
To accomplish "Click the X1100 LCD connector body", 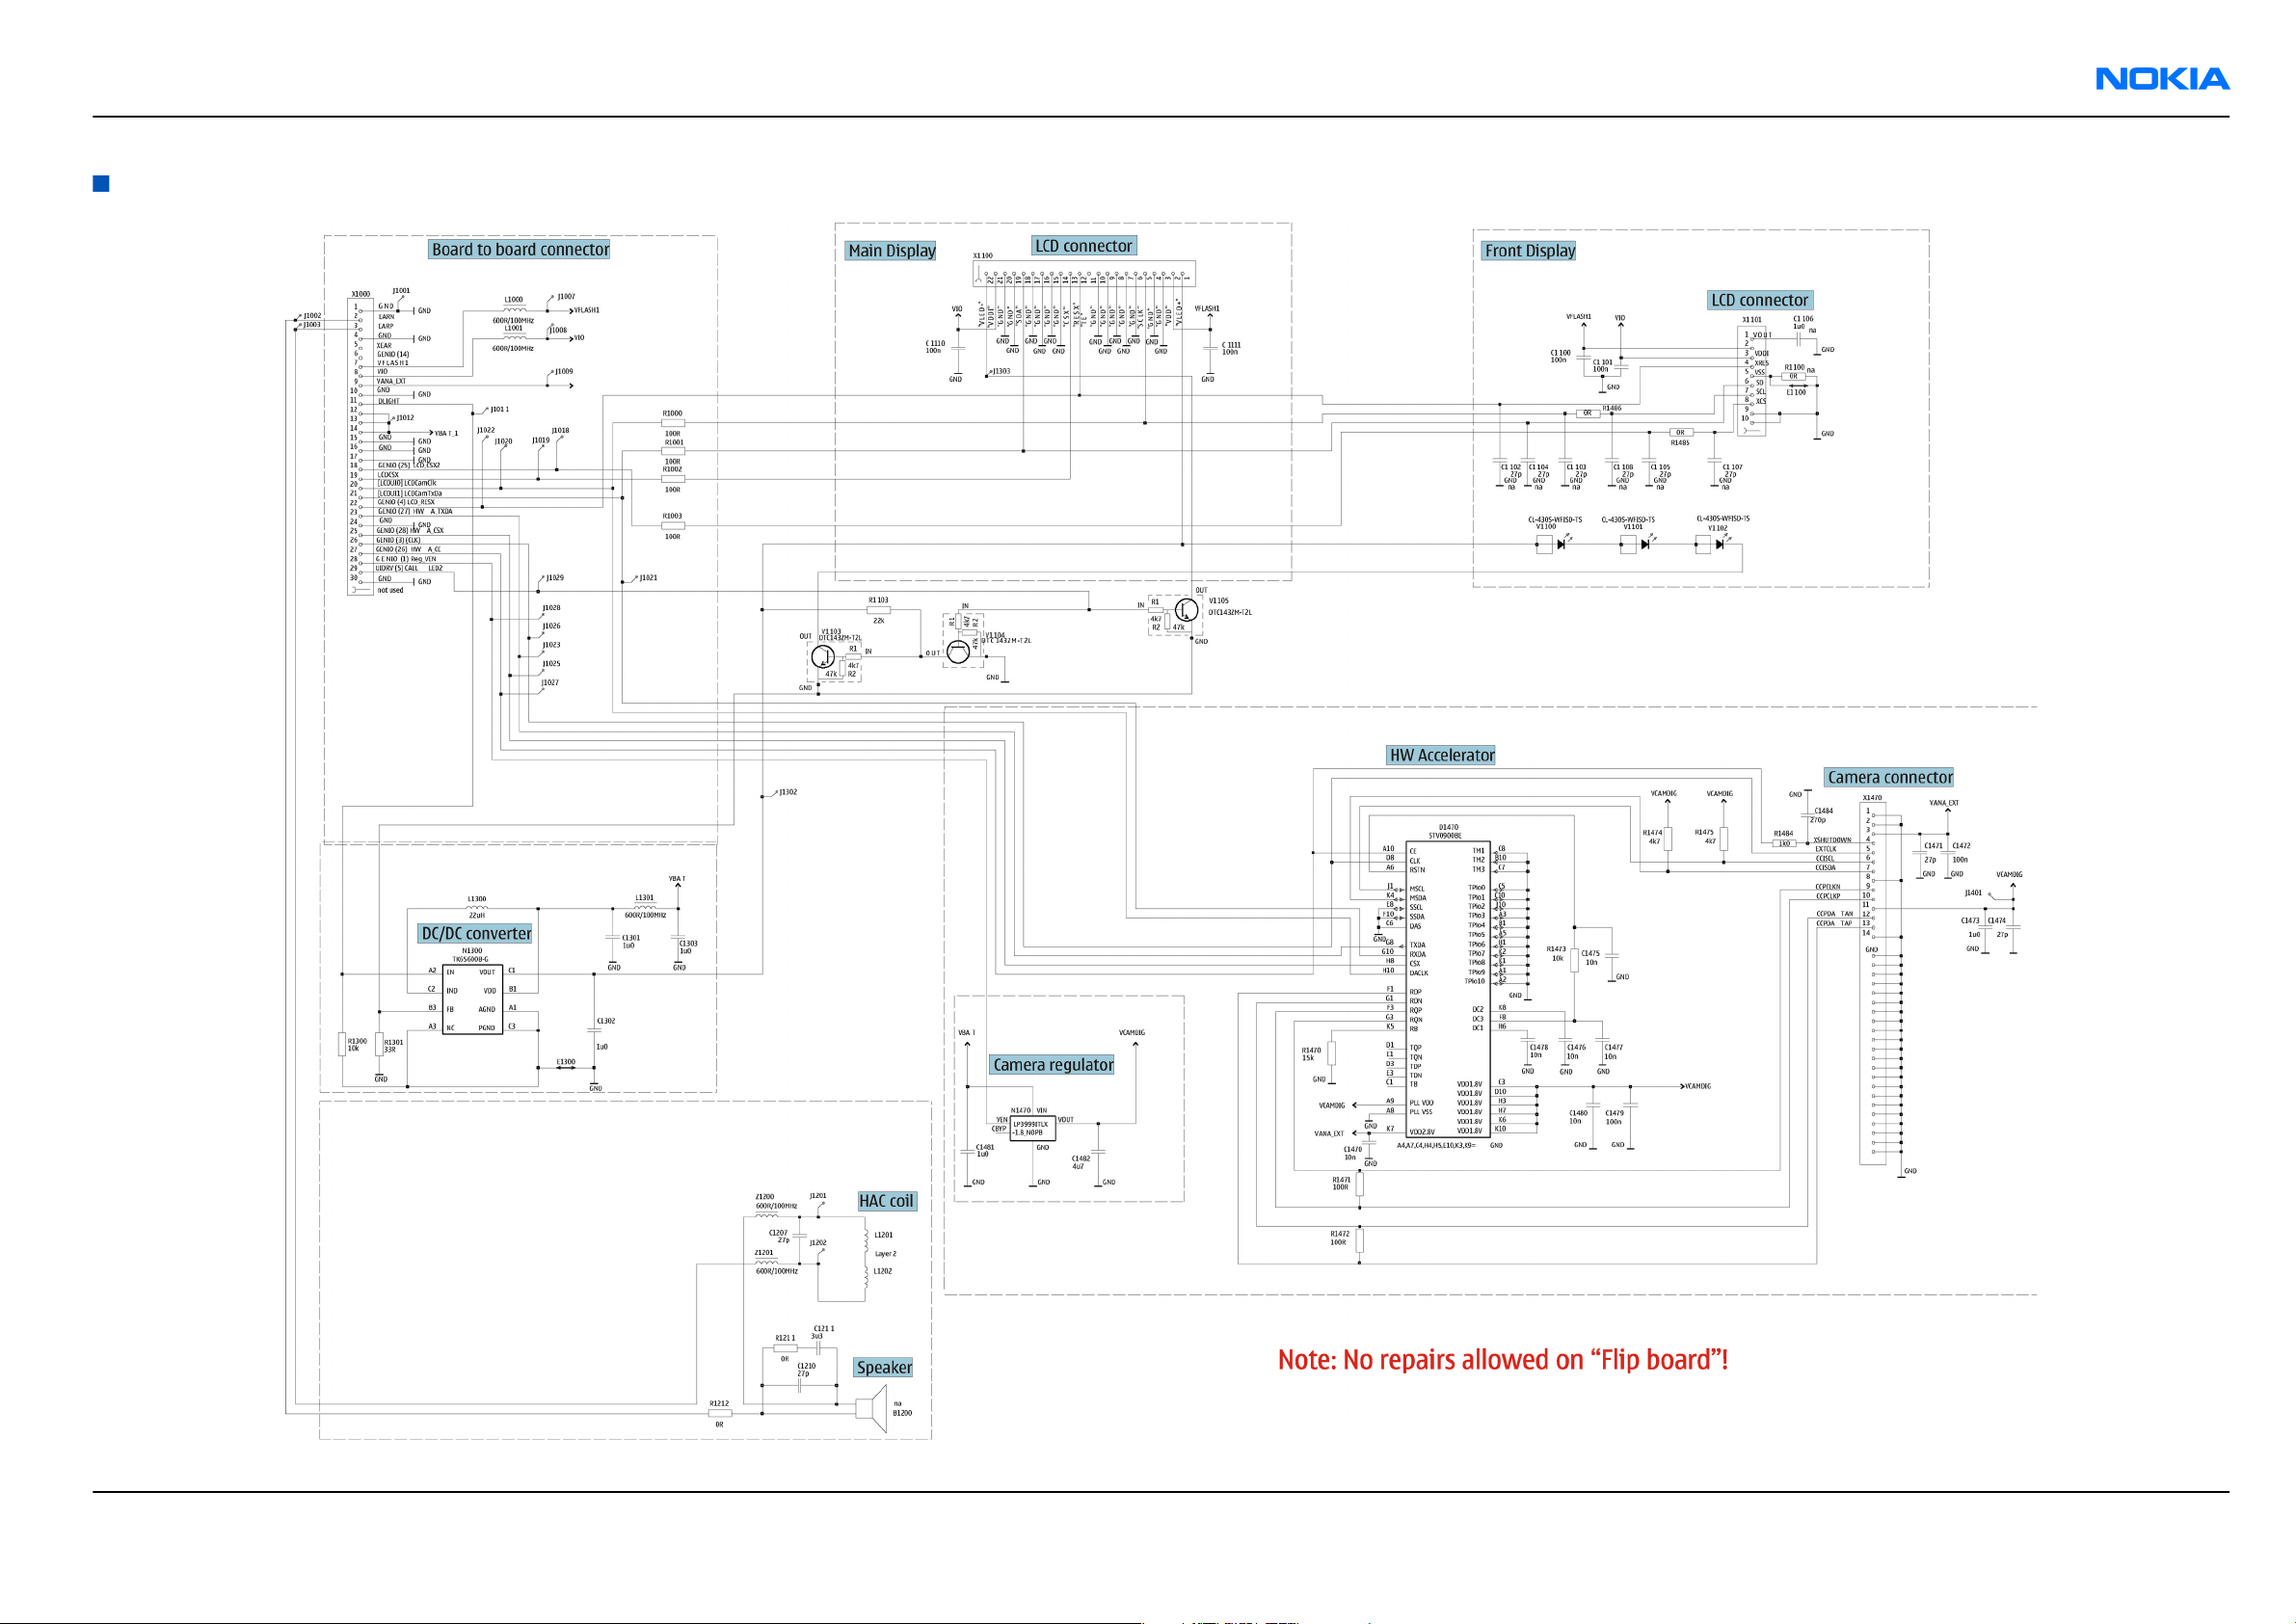I will pos(1084,274).
